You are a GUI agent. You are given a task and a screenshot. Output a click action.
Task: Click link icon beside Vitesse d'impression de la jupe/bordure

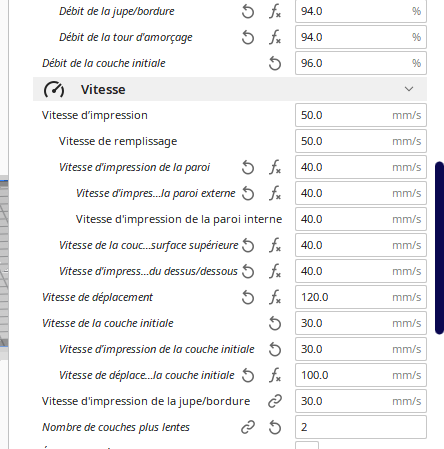275,401
